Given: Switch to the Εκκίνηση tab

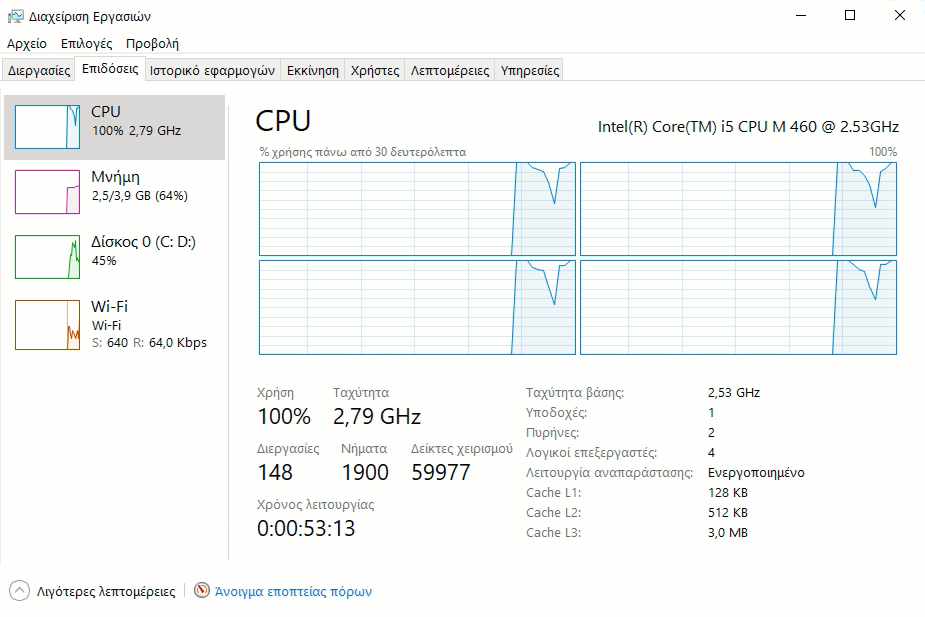Looking at the screenshot, I should [x=312, y=70].
